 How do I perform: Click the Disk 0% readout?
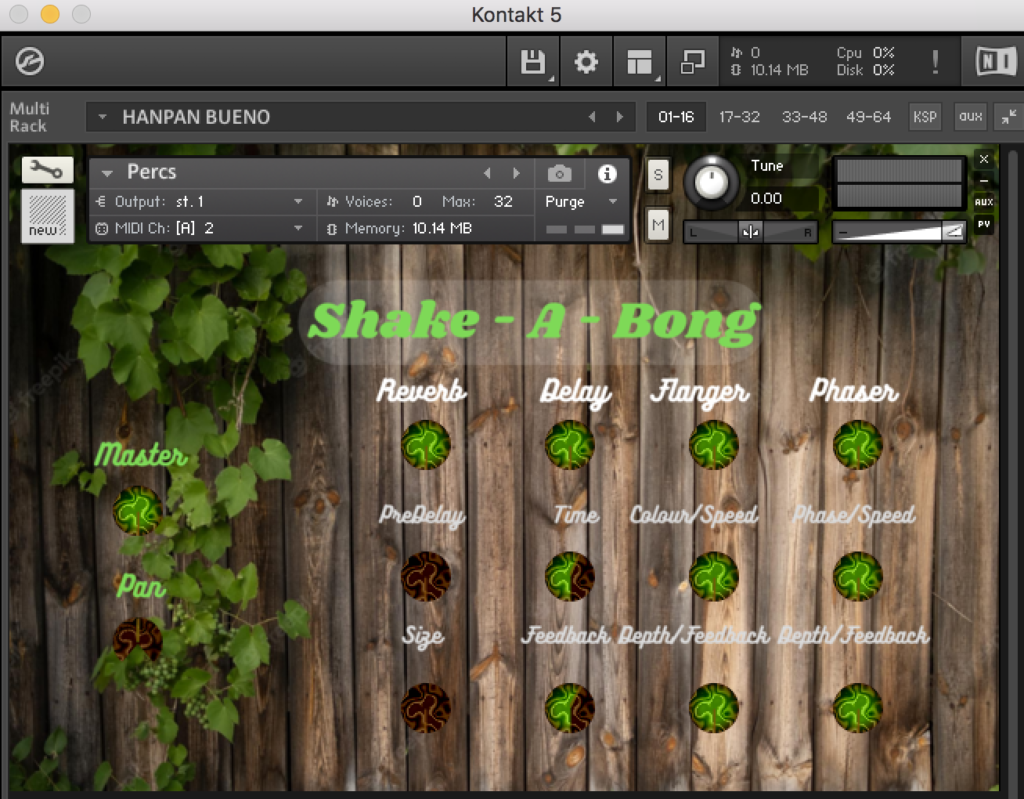click(x=866, y=70)
